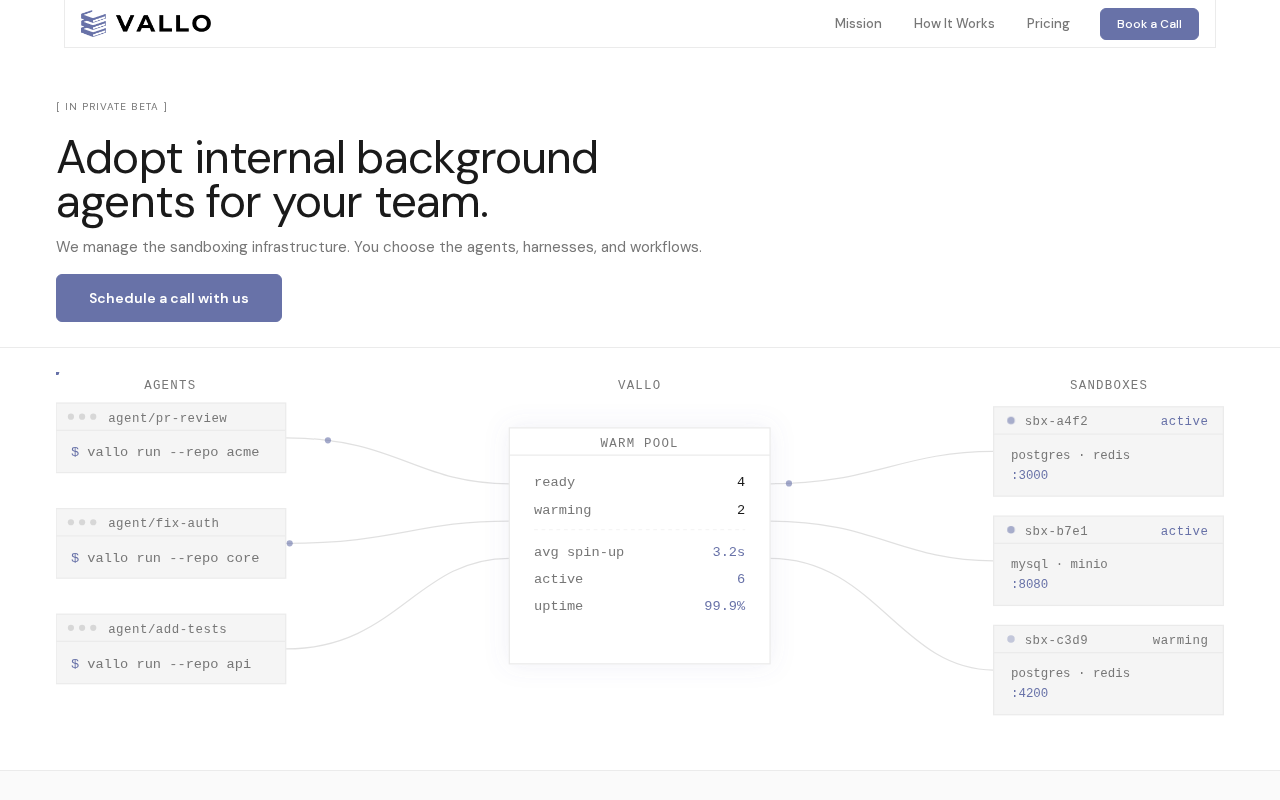The height and width of the screenshot is (800, 1280).
Task: Click the connector dot entering sandboxes
Action: coord(789,483)
